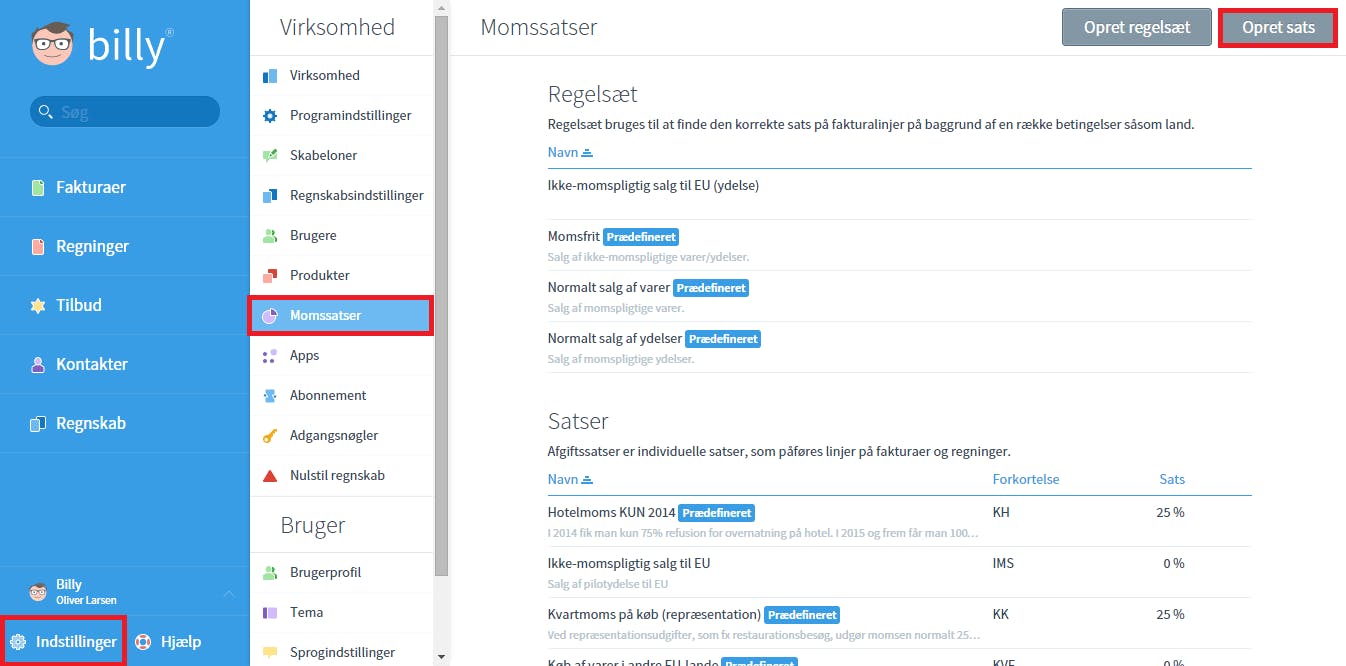Open Nulstil regnskab option
Screen dimensions: 1346x666
pos(341,475)
